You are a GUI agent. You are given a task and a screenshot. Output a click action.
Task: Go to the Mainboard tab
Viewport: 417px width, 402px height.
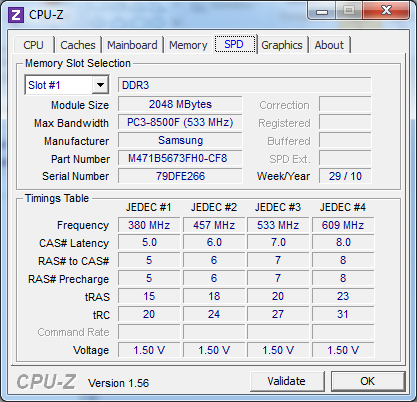(132, 45)
